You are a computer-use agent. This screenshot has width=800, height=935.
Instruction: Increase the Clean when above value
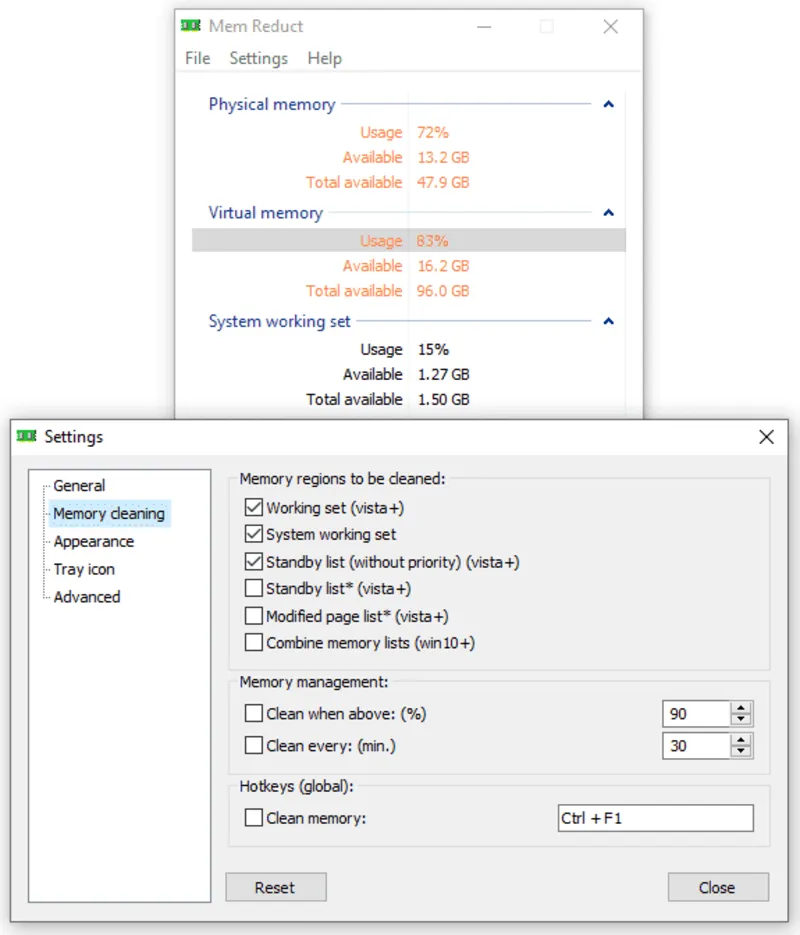[x=741, y=708]
